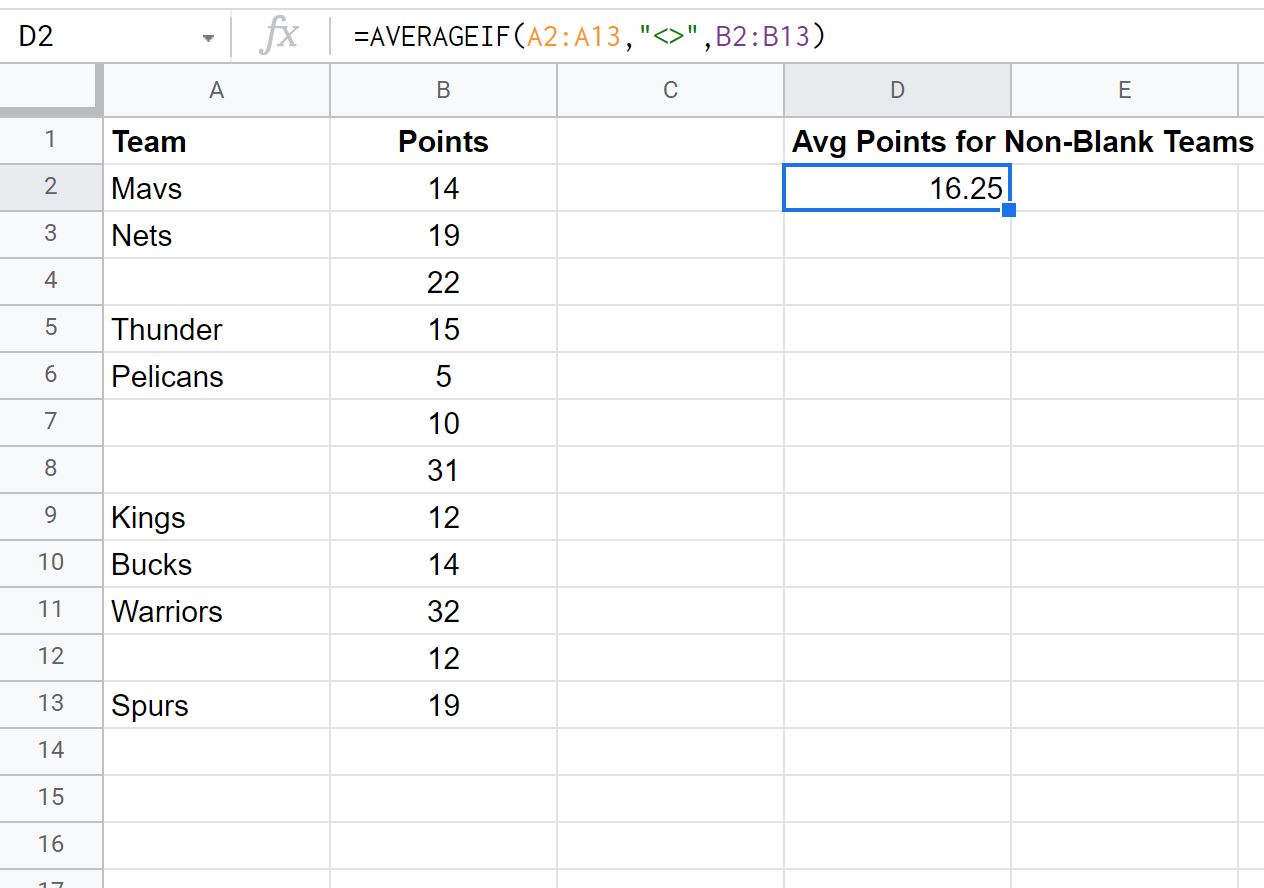
Task: Click the select-all corner box
Action: tap(51, 90)
